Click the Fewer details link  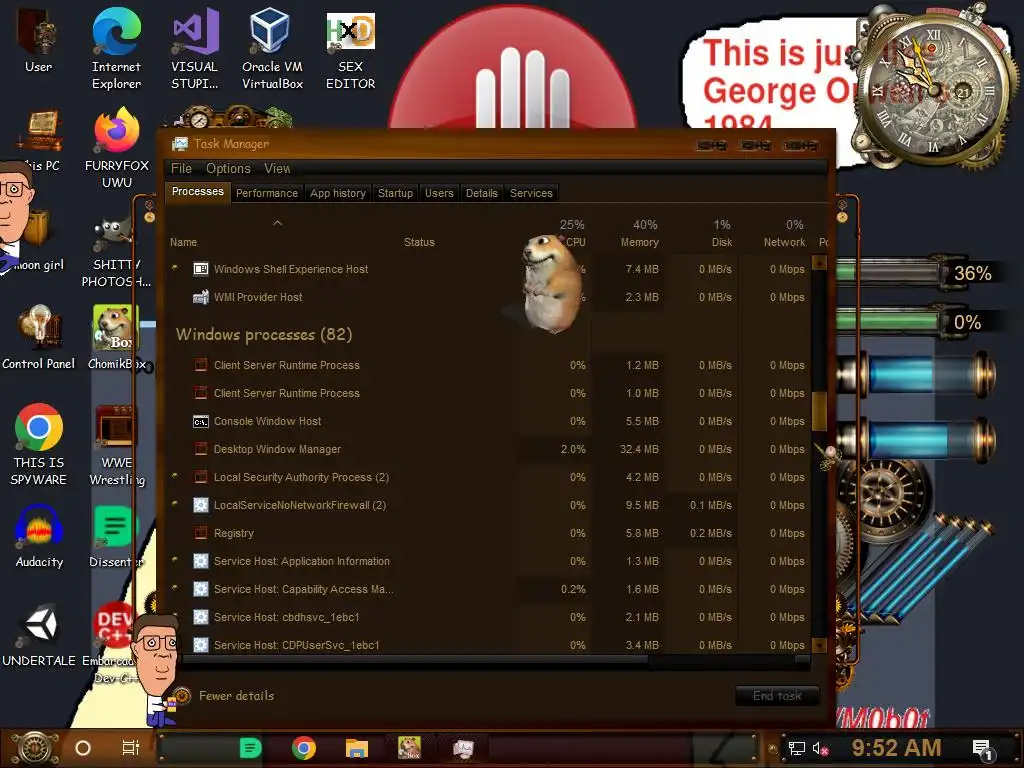click(x=236, y=696)
